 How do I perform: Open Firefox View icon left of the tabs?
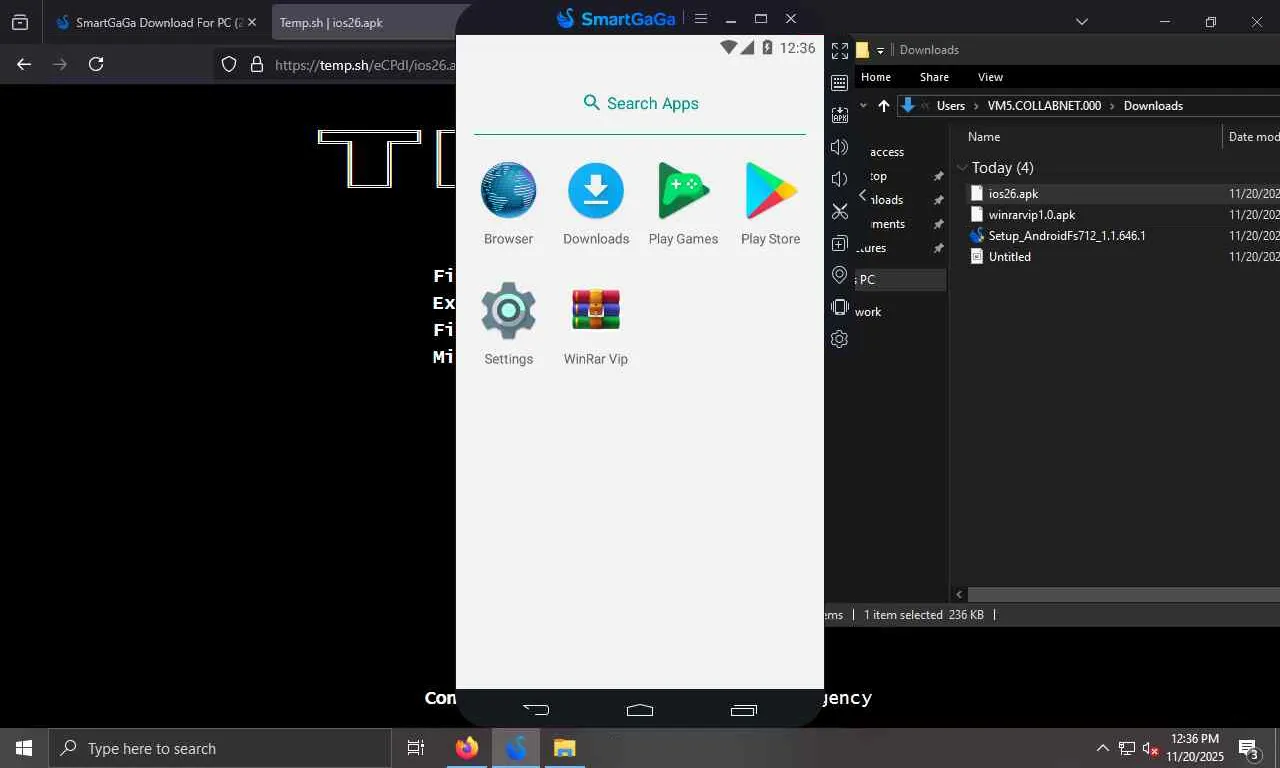[x=20, y=22]
